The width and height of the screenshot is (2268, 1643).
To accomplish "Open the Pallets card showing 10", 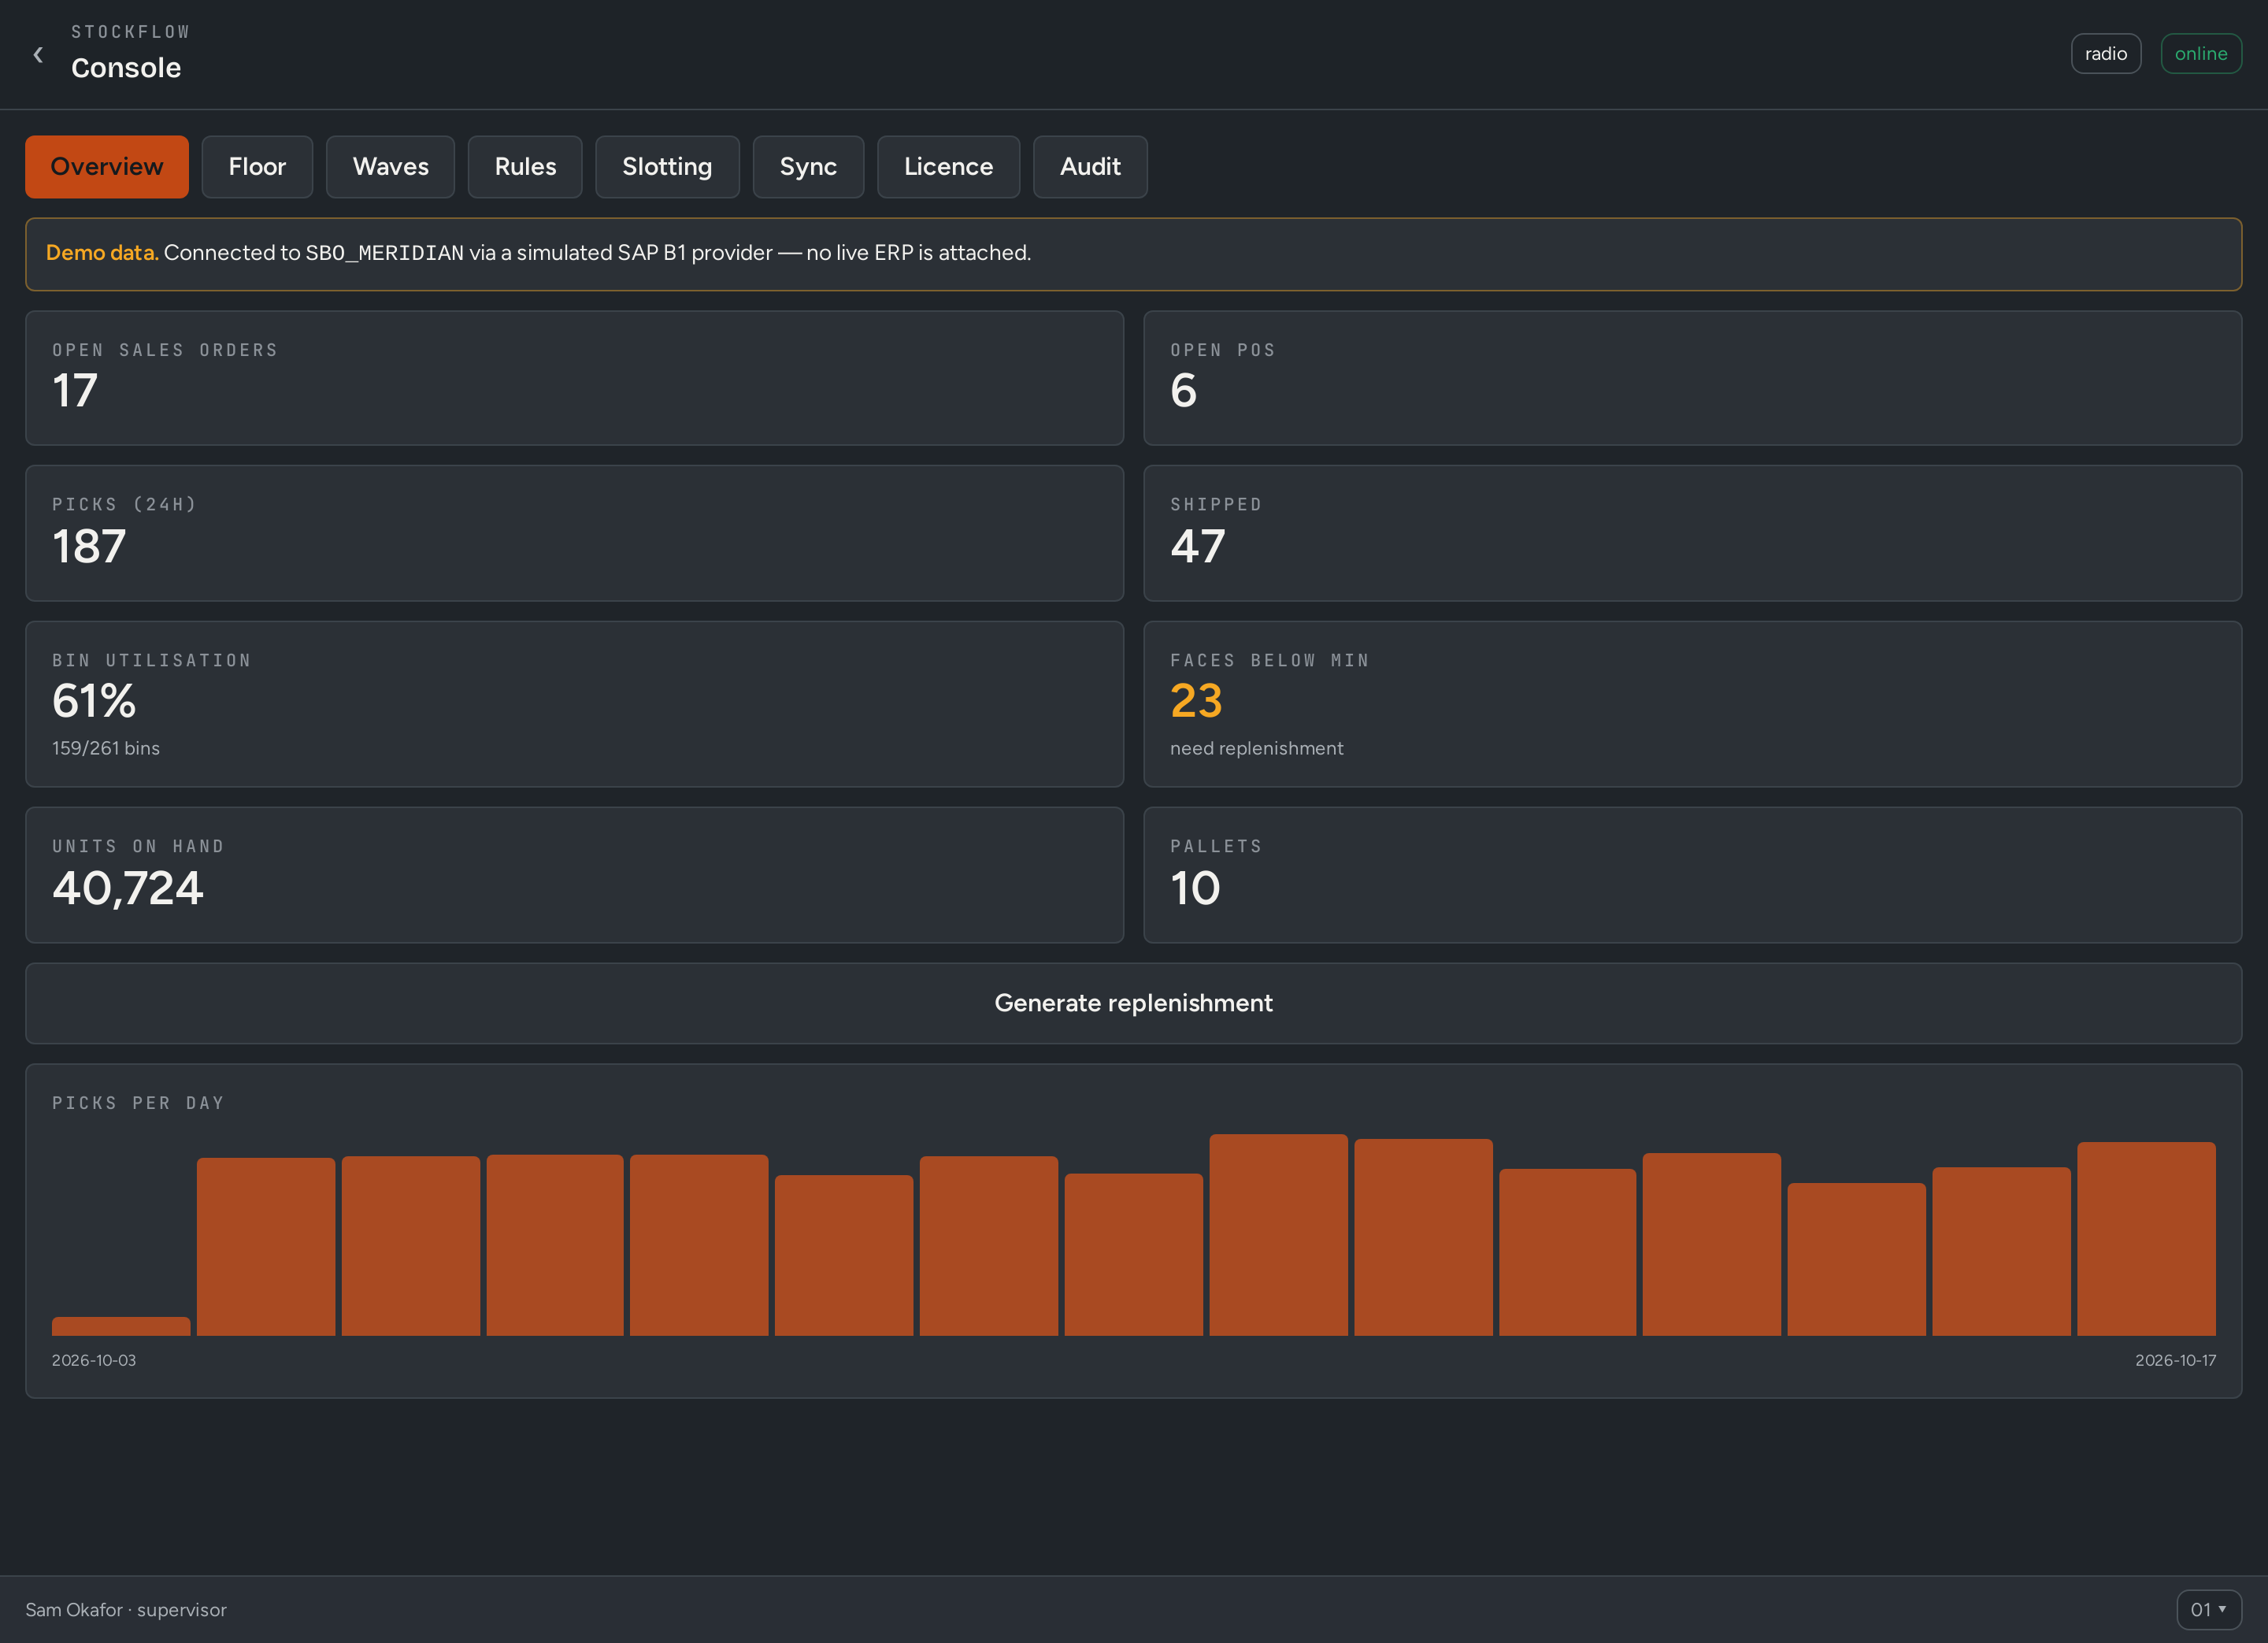I will 1692,875.
